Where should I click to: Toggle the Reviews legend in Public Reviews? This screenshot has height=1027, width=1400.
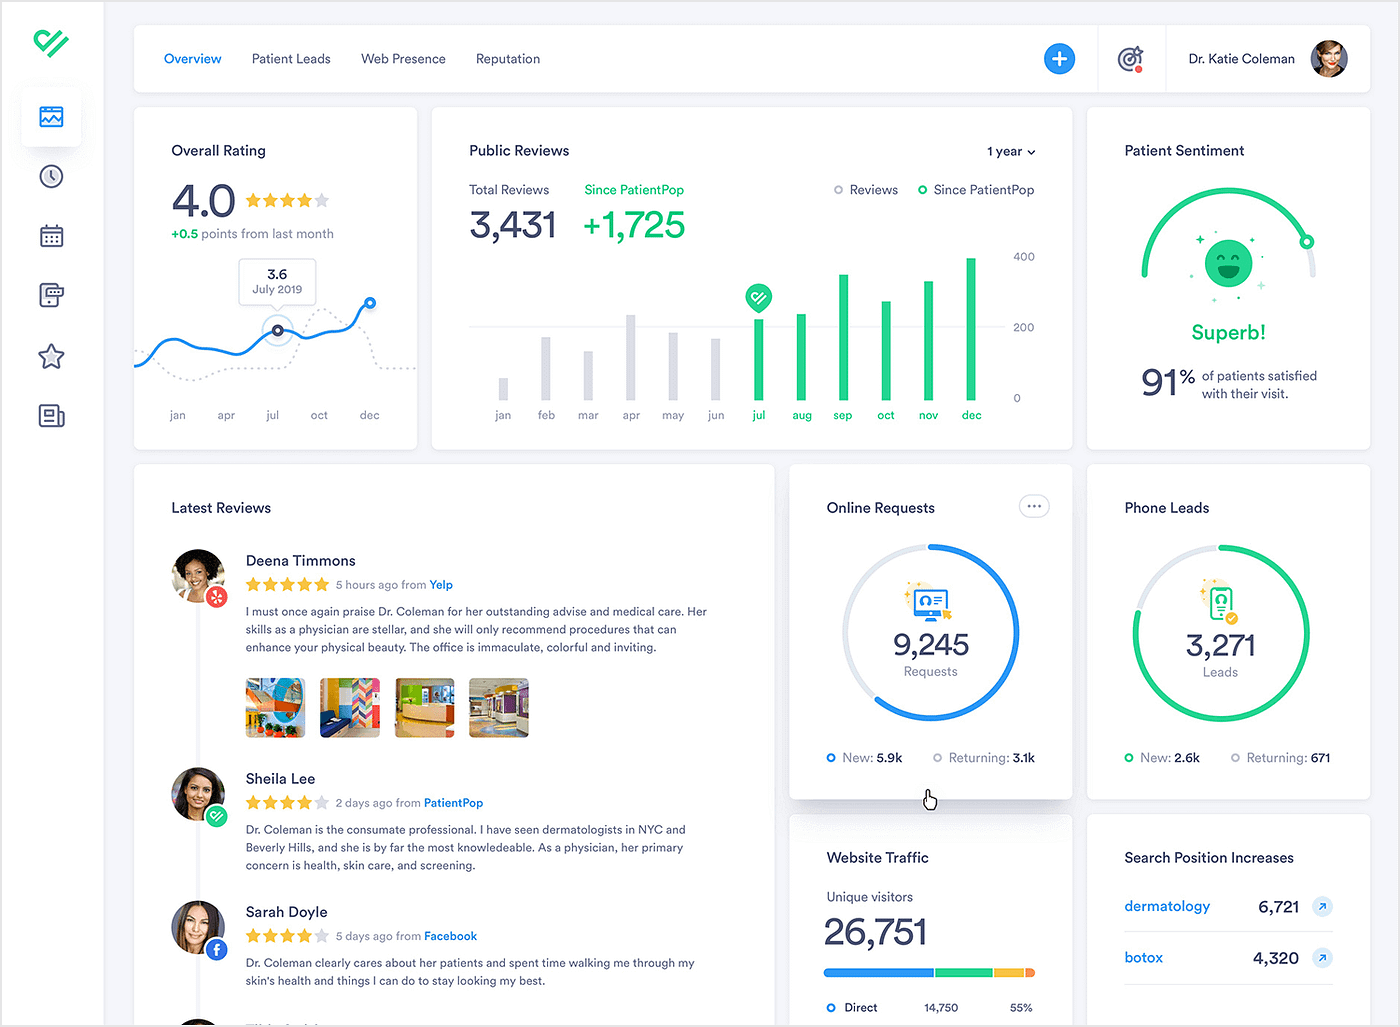pos(865,189)
